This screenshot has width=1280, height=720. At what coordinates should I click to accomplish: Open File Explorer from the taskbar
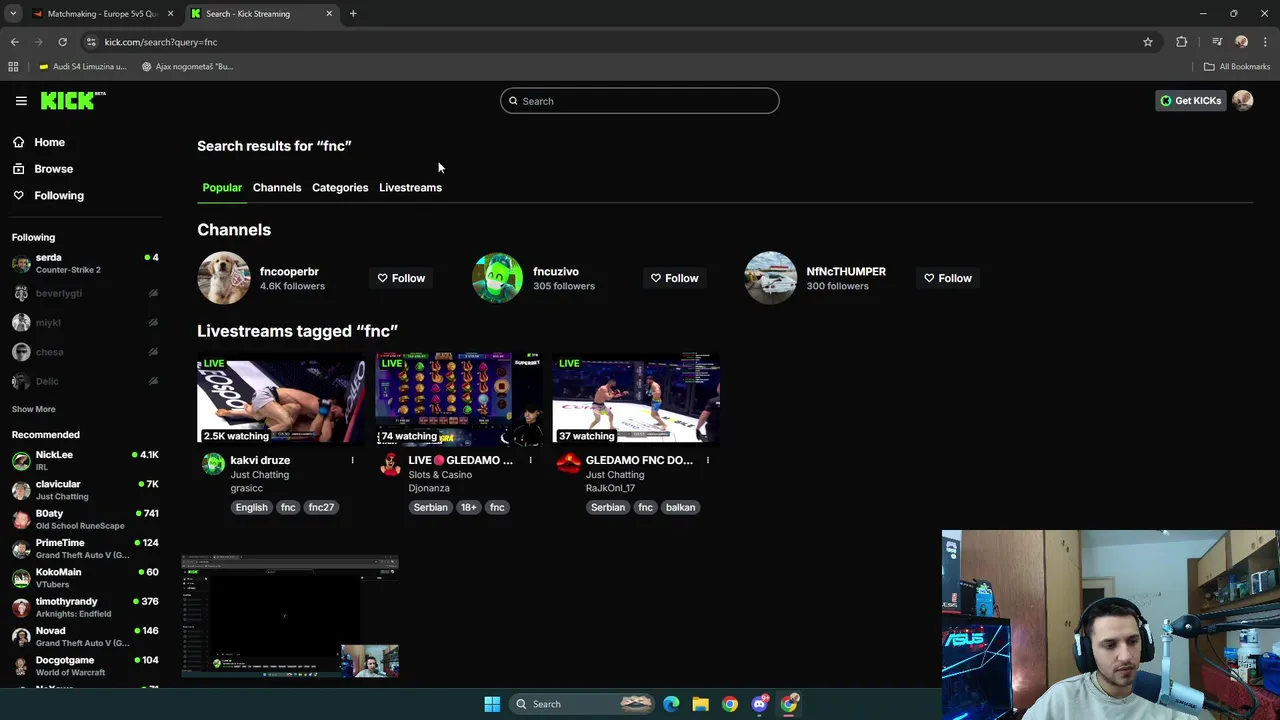700,704
